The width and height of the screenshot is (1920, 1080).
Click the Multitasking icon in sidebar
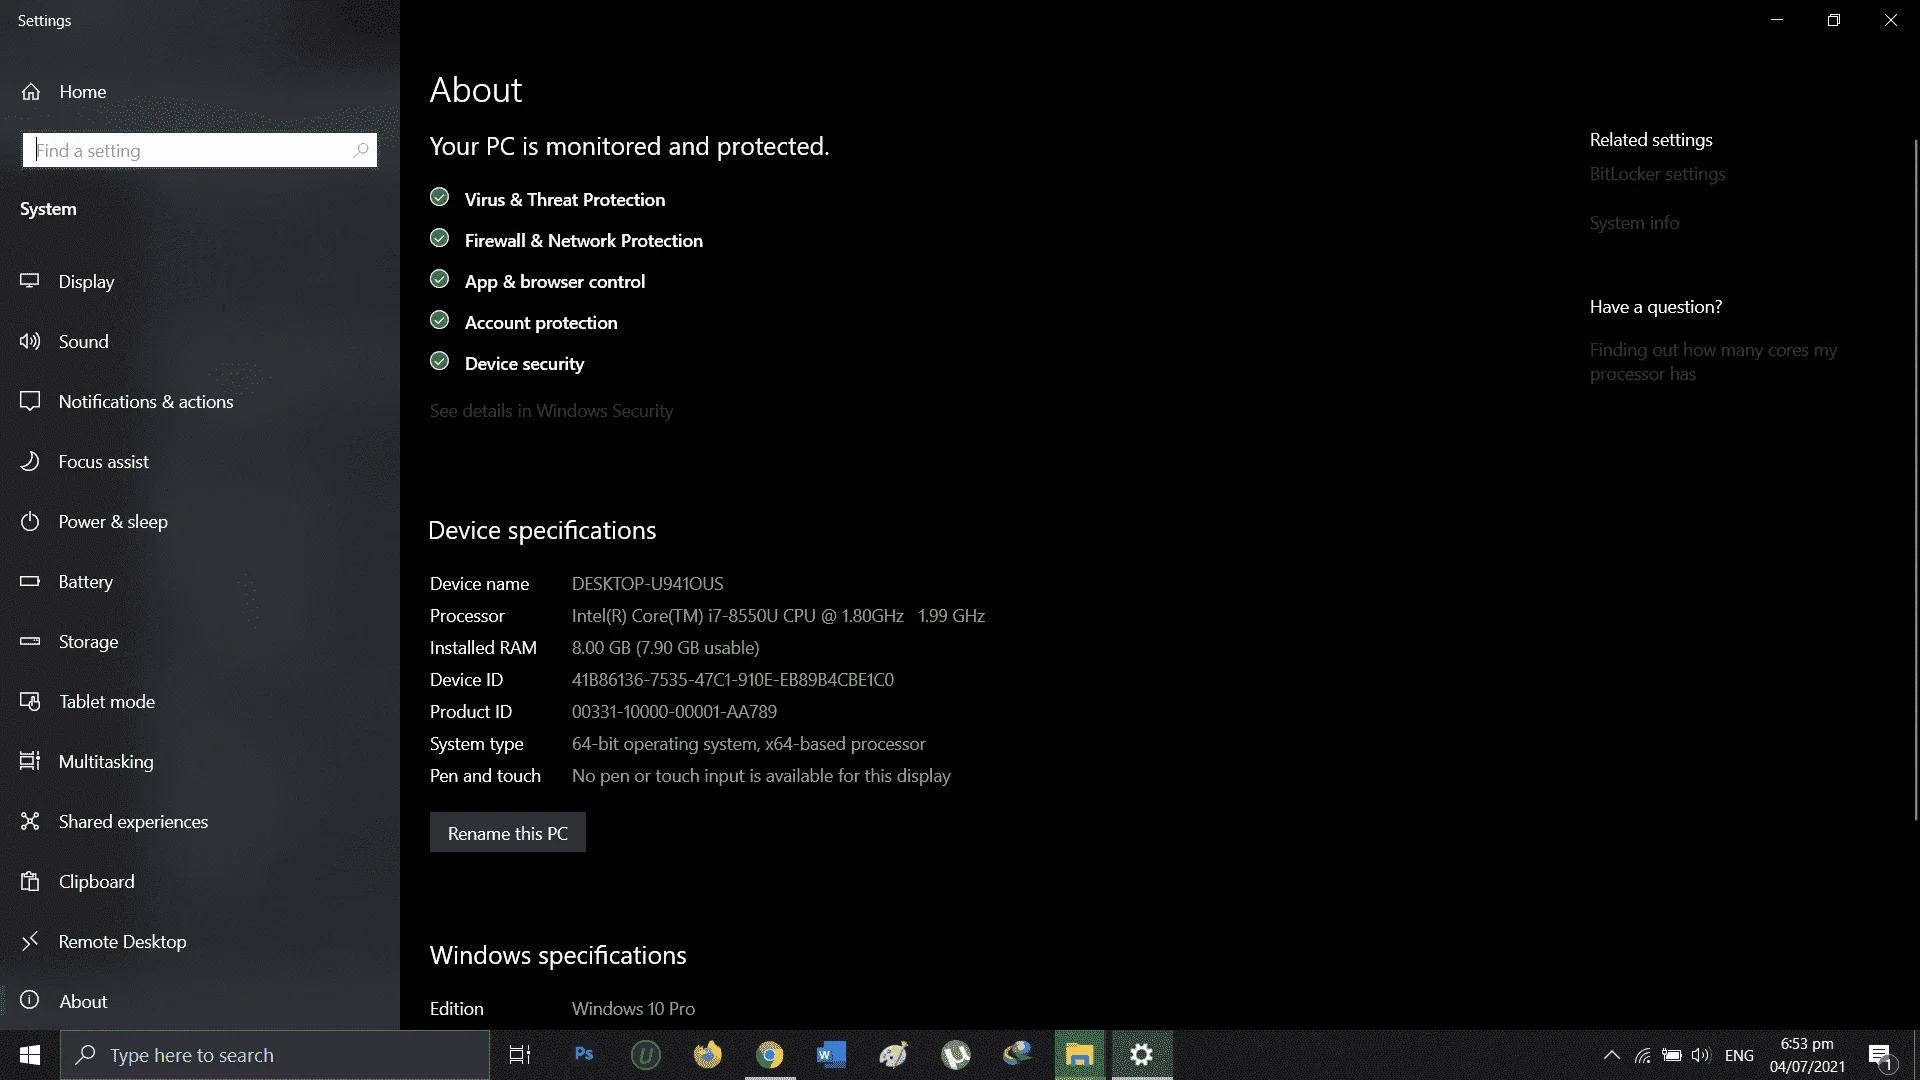[30, 761]
